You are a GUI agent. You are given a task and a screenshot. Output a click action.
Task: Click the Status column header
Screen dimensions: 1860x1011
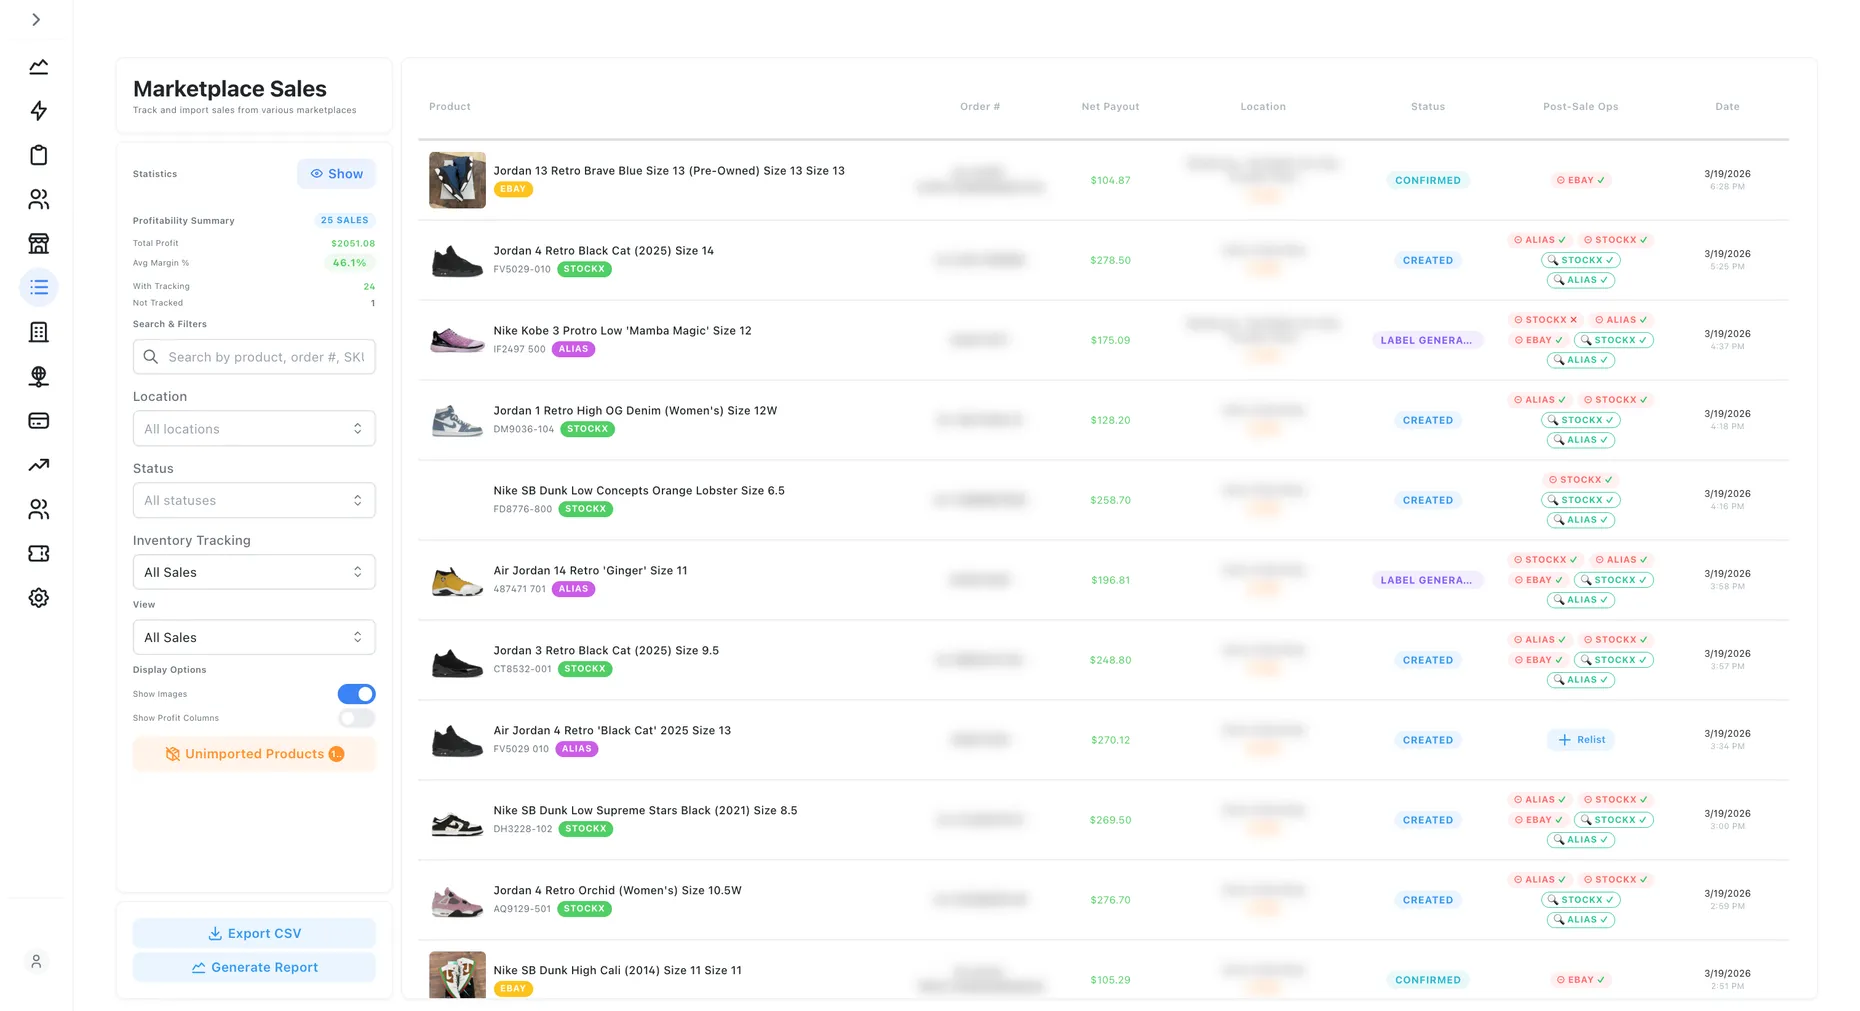point(1428,107)
